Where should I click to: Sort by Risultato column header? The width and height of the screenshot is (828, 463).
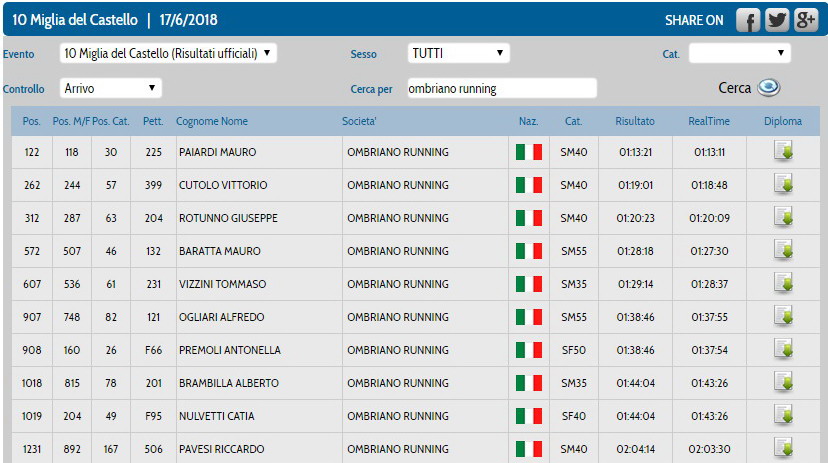coord(635,122)
